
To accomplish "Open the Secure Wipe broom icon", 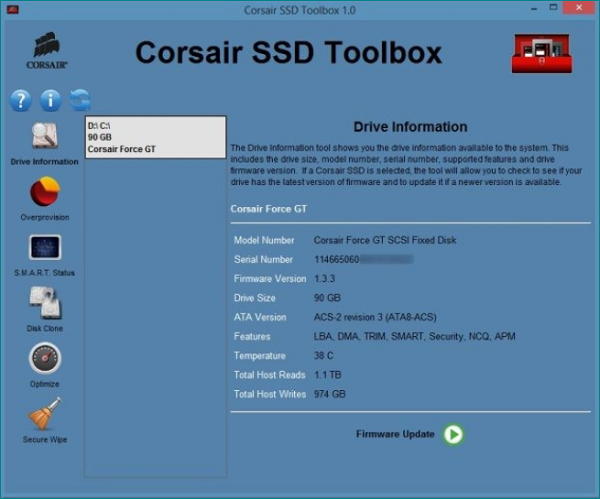I will [44, 414].
